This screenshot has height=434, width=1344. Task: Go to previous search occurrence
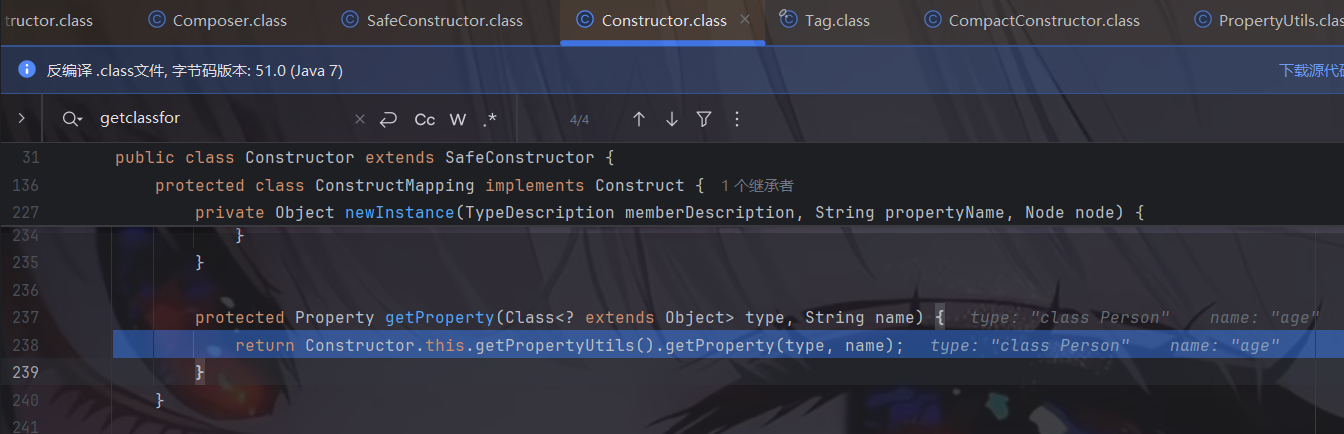click(x=639, y=119)
